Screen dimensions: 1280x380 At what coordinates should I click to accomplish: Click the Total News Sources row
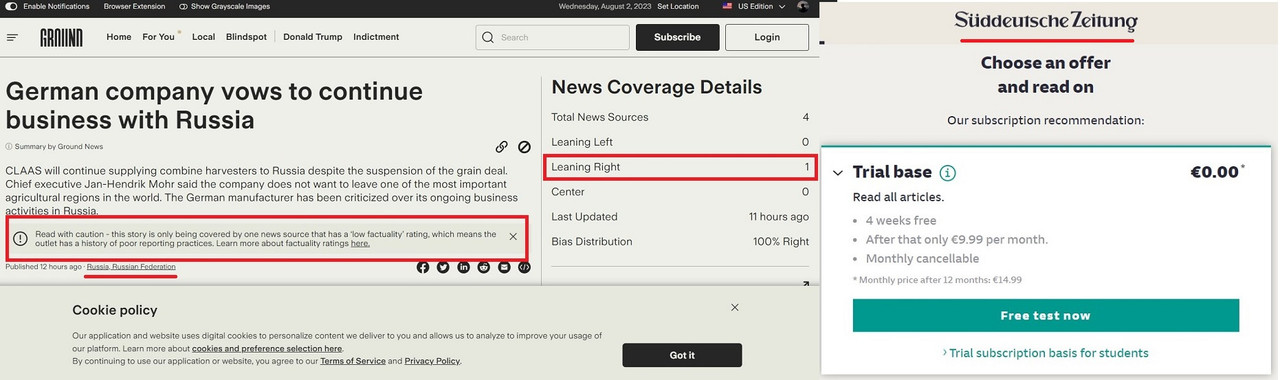pyautogui.click(x=680, y=117)
